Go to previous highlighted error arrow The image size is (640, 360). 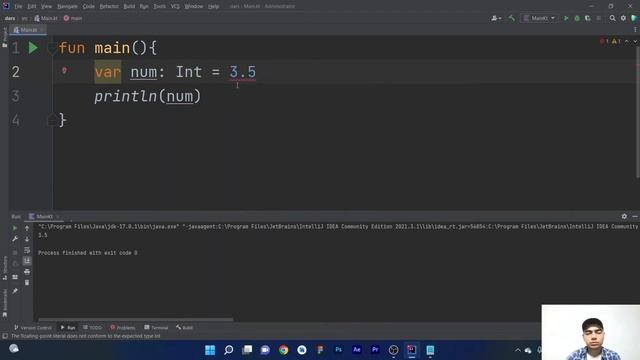tap(627, 41)
